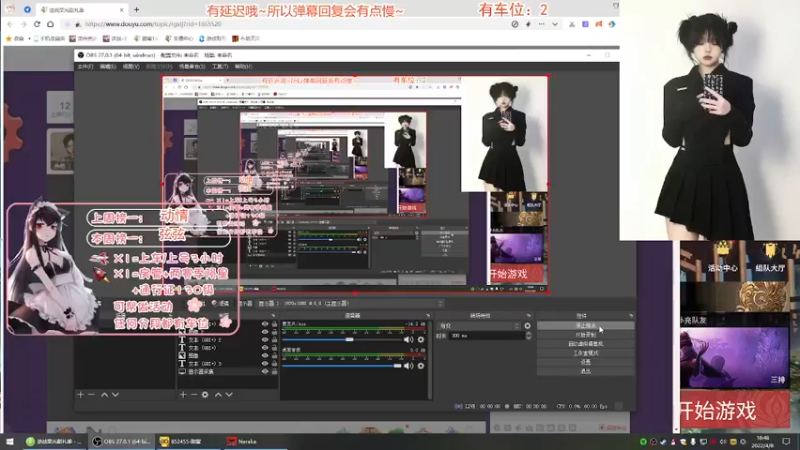Move scene up in Scenes panel

click(104, 394)
